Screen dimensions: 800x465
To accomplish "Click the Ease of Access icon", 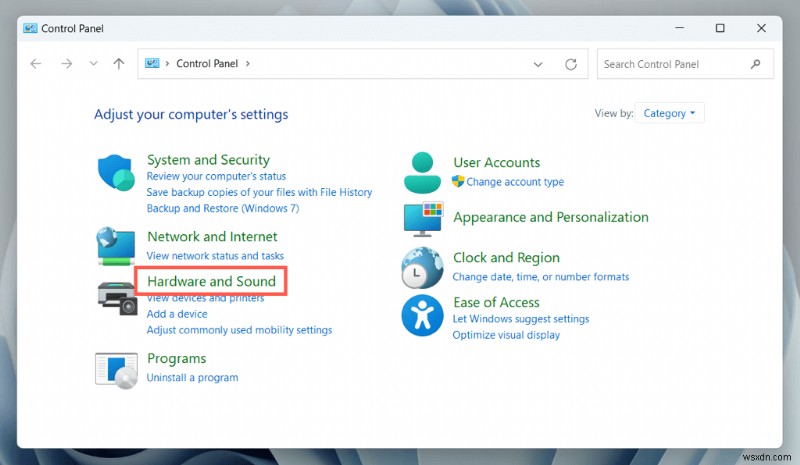I will (x=422, y=315).
